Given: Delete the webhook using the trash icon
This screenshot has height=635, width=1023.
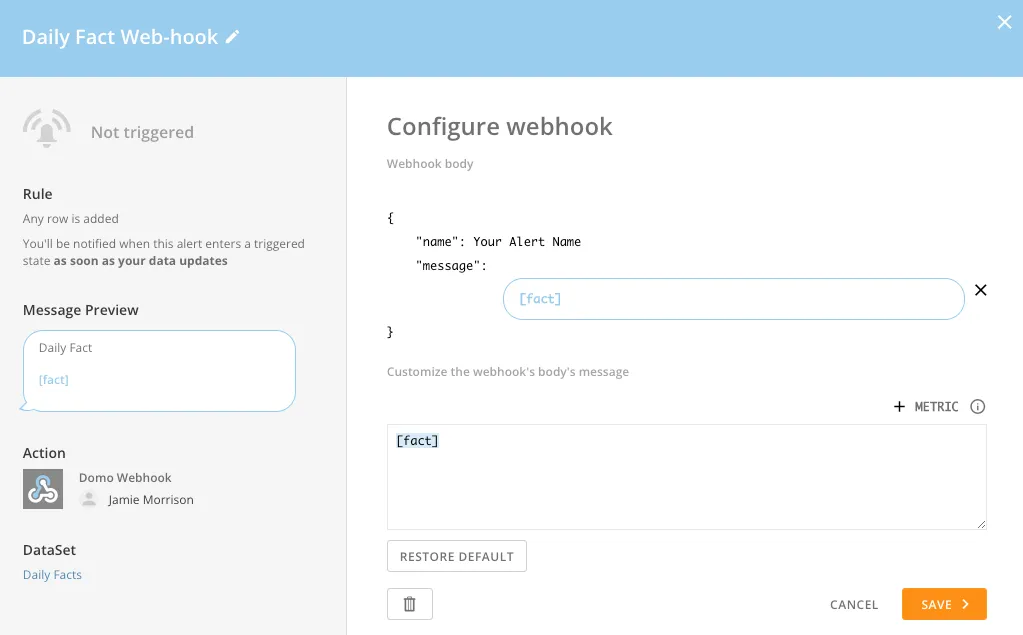Looking at the screenshot, I should 410,603.
